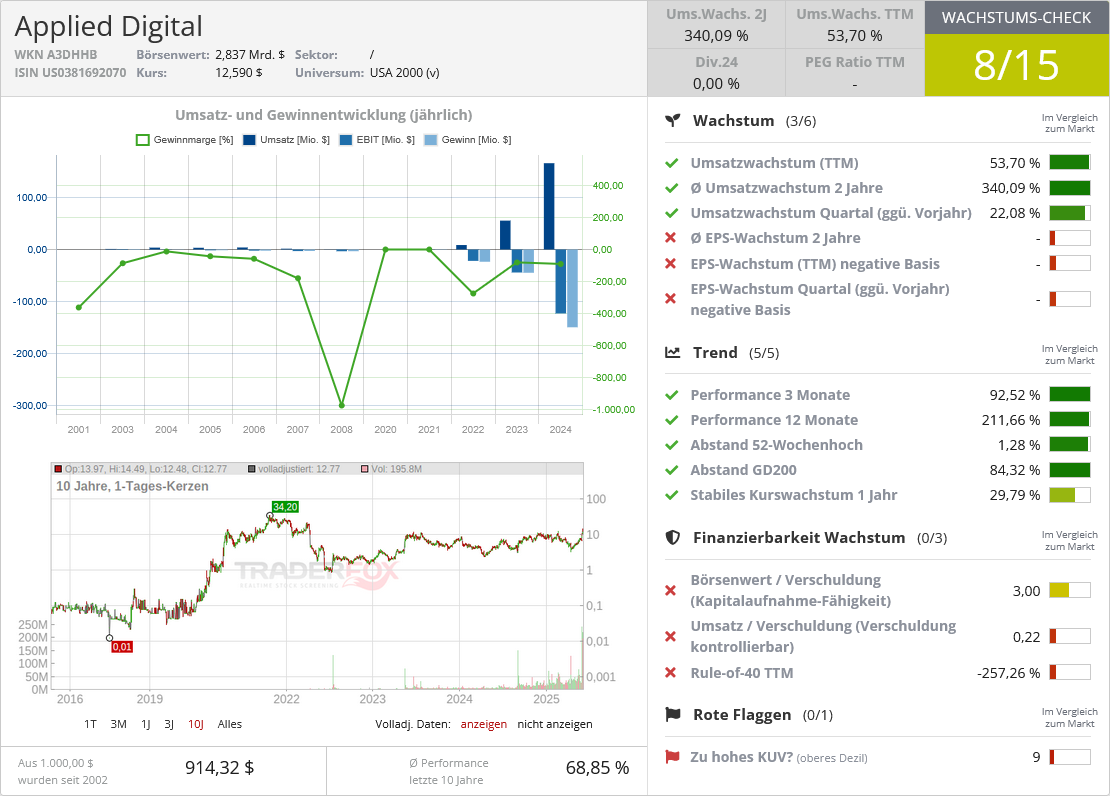Click red X beside Rule-of-40 TTM

tap(671, 673)
